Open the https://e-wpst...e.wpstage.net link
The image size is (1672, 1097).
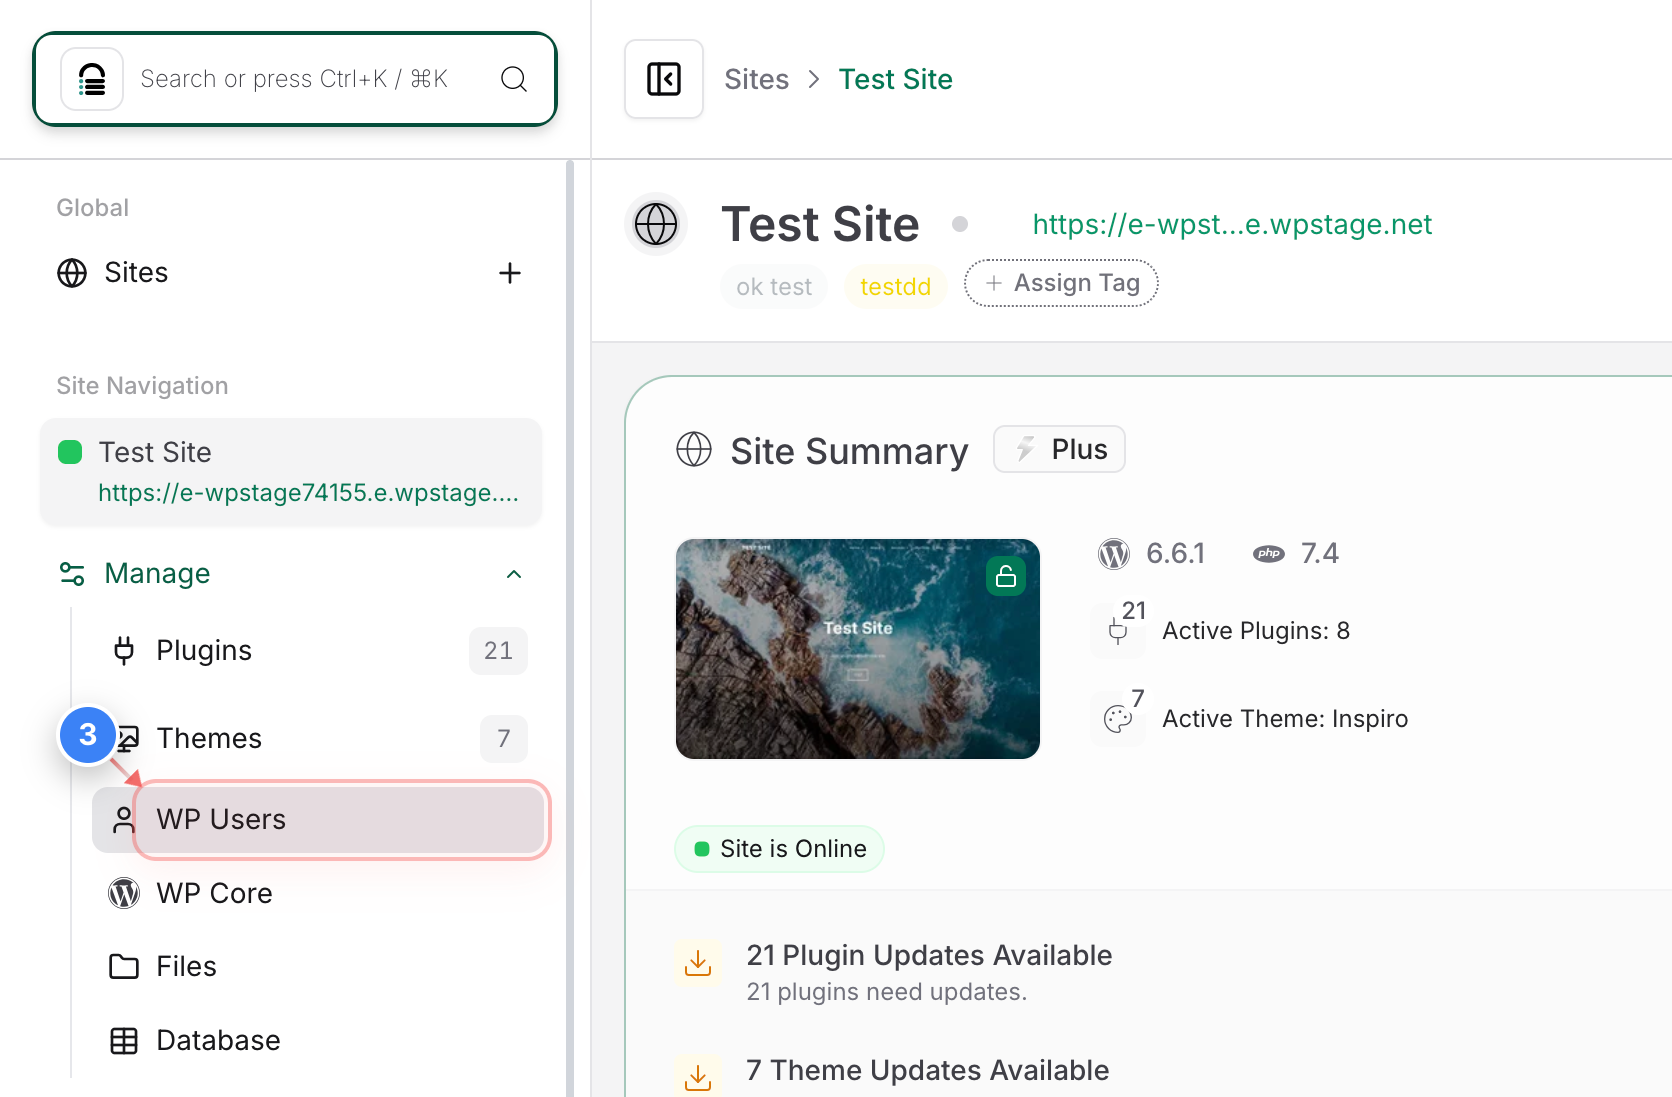(x=1232, y=224)
